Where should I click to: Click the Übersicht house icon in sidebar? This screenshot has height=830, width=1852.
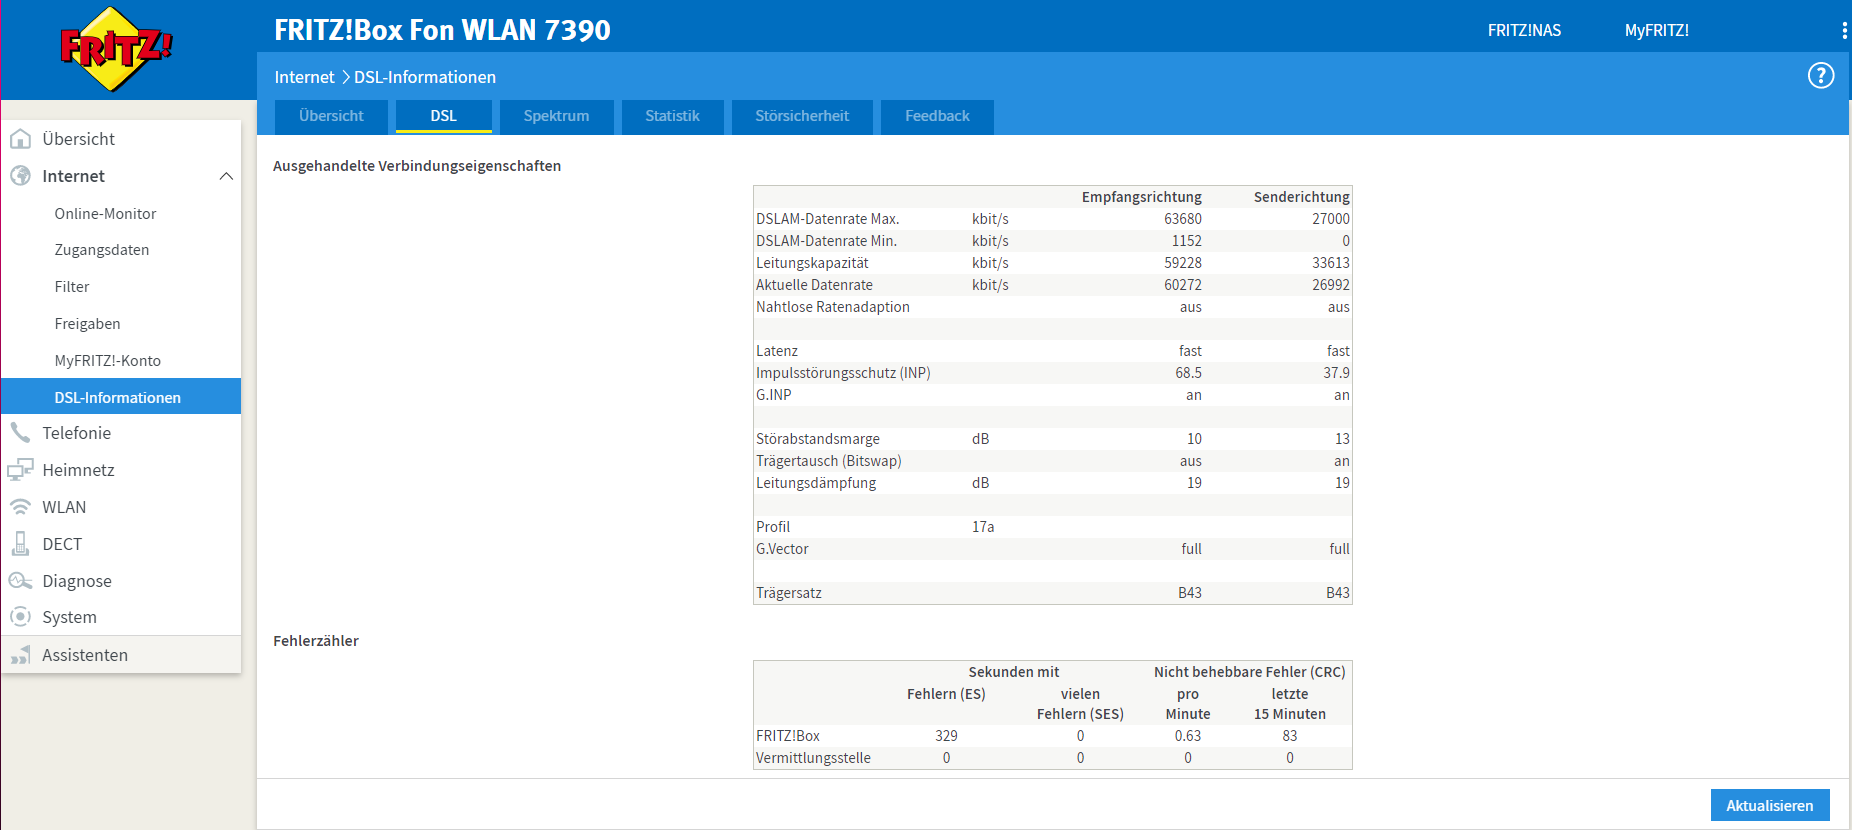point(20,139)
